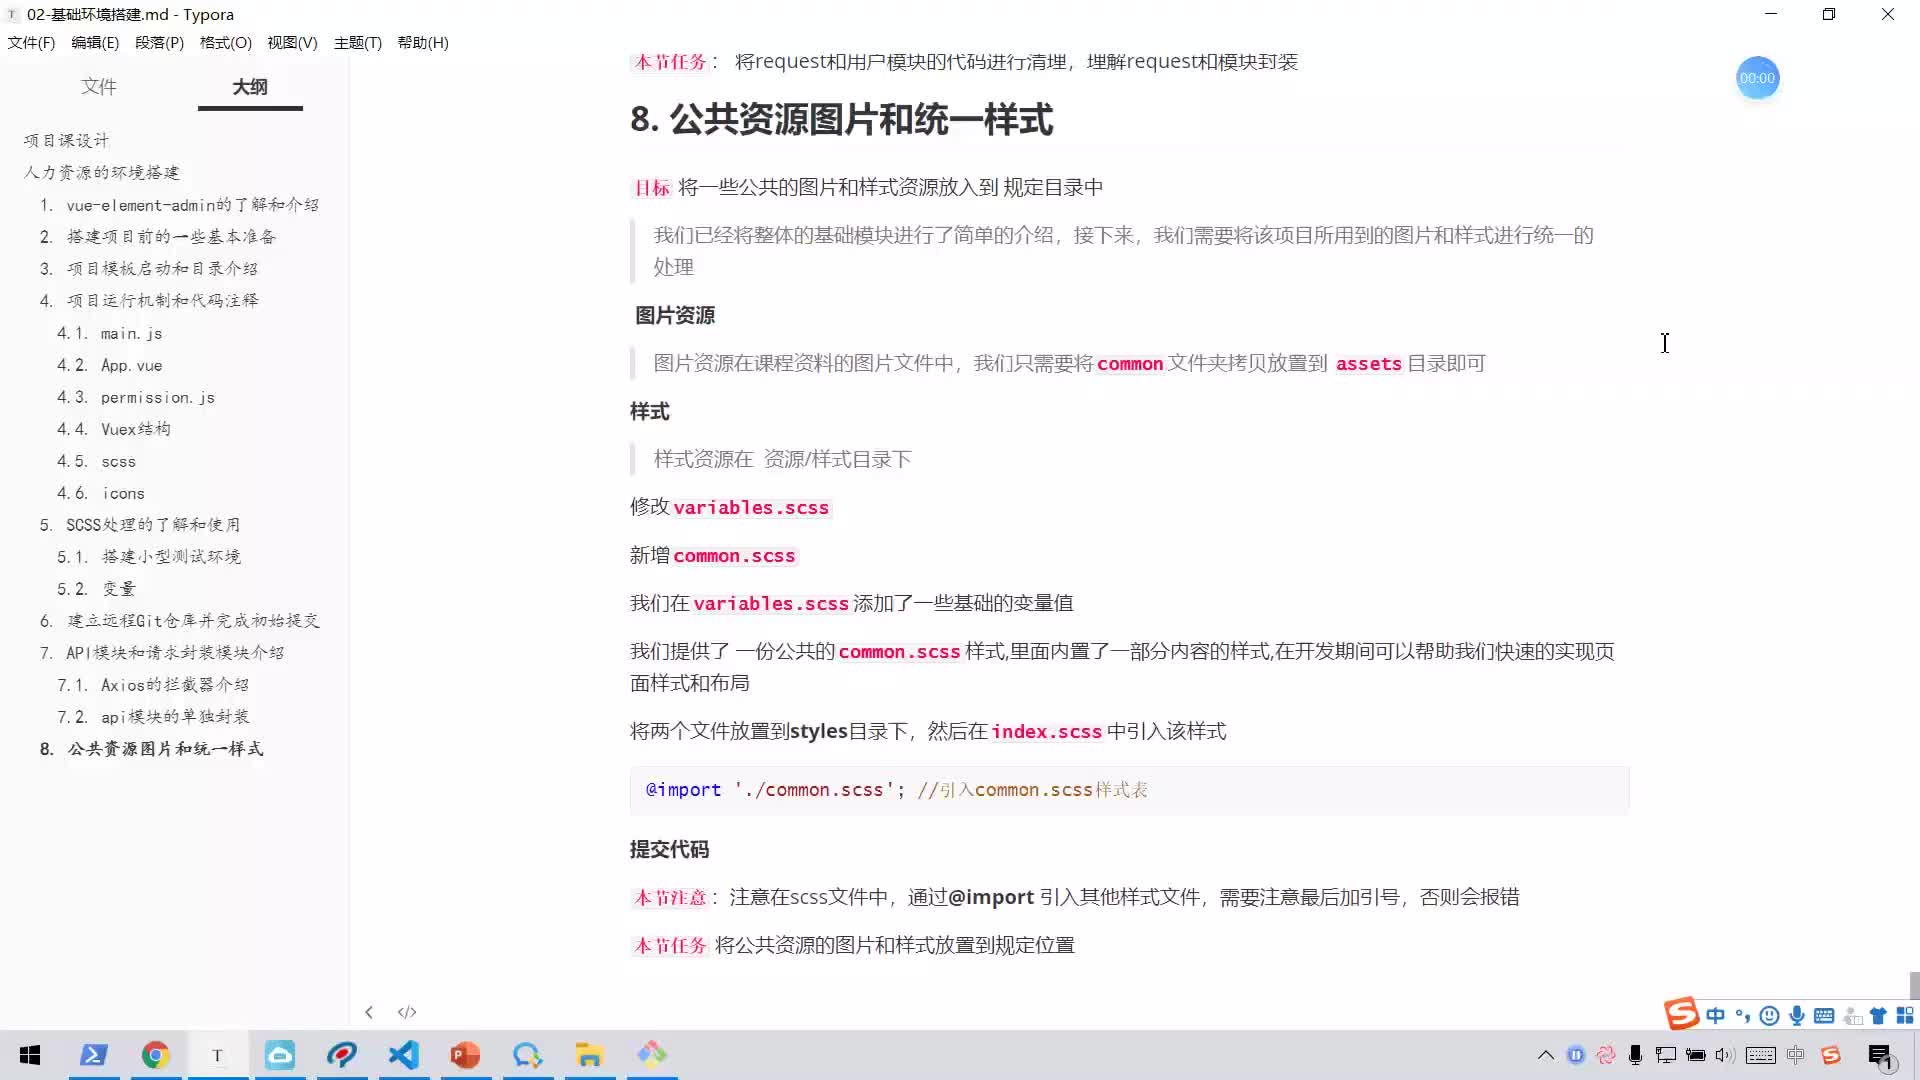Select outline entry 4.4. Vuex结构
Viewport: 1920px width, 1080px height.
[114, 429]
